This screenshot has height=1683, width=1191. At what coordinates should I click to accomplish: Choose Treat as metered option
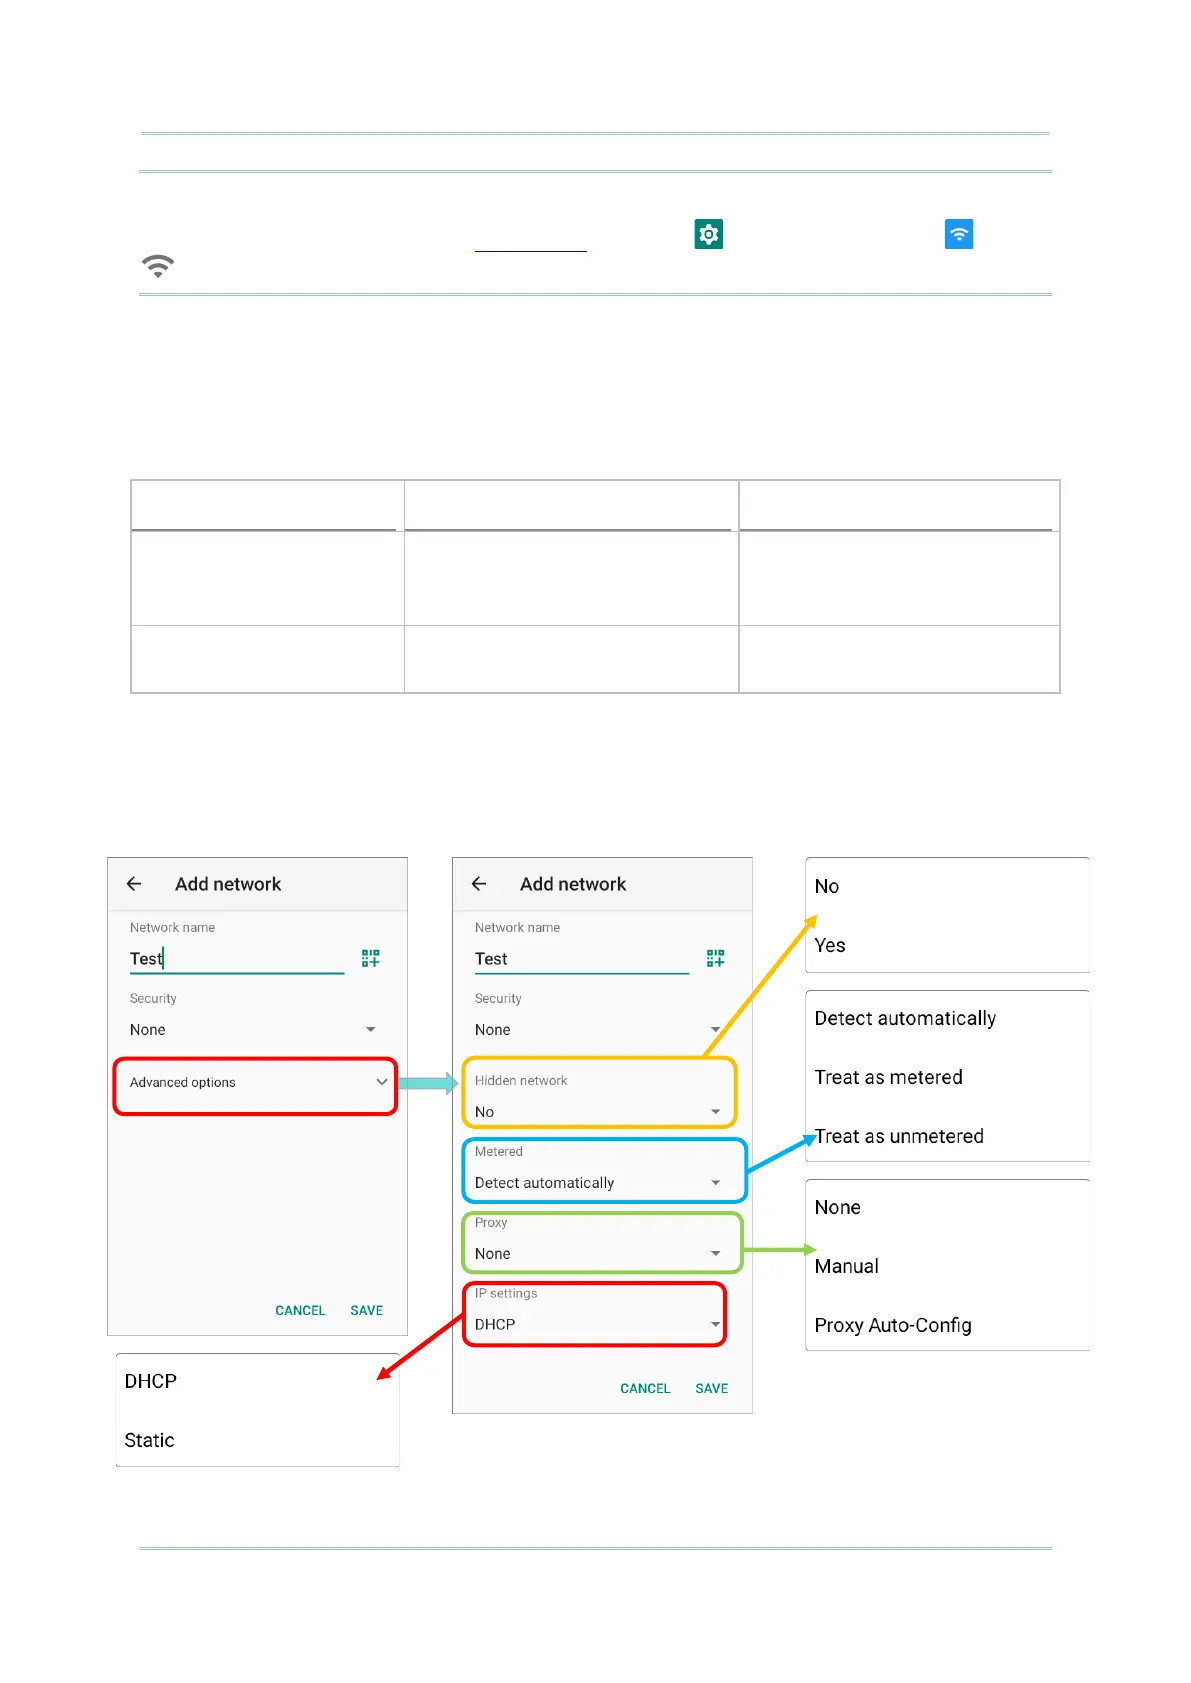pyautogui.click(x=888, y=1077)
